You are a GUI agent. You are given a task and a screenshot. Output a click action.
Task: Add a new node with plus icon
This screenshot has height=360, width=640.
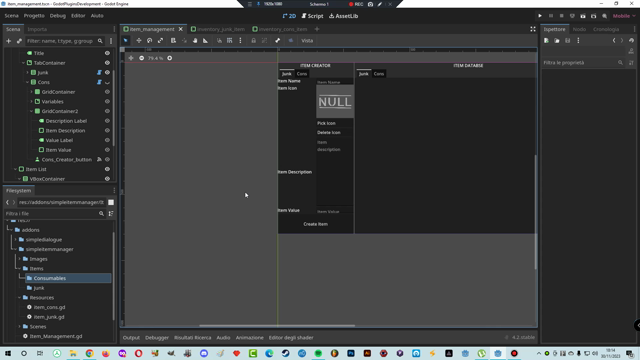point(8,41)
